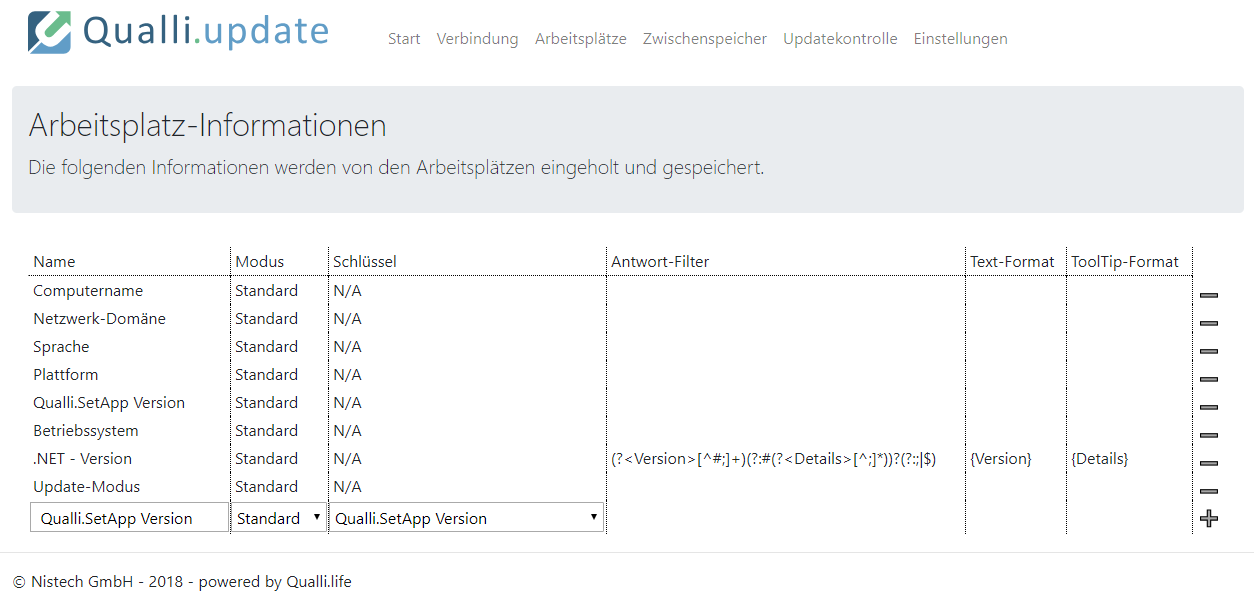
Task: Click the Sprache name cell
Action: click(x=61, y=347)
